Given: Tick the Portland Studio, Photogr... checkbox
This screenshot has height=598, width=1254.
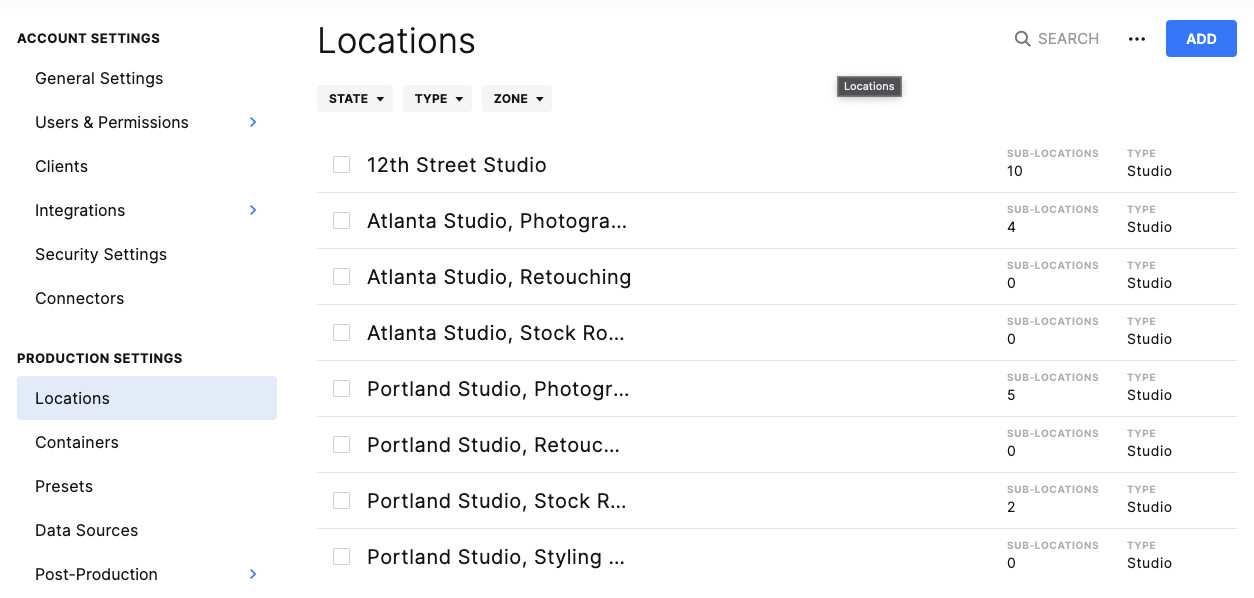Looking at the screenshot, I should tap(341, 388).
